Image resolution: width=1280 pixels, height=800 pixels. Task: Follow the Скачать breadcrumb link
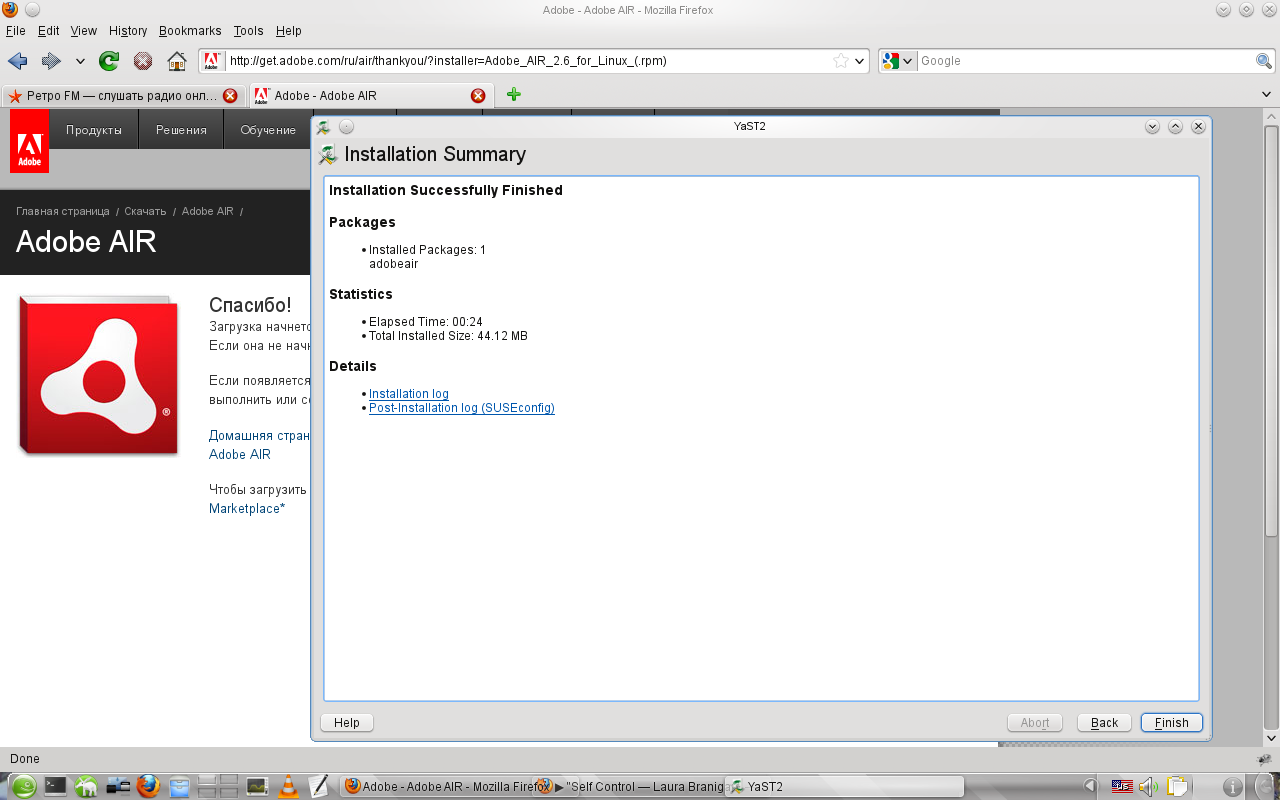[146, 211]
